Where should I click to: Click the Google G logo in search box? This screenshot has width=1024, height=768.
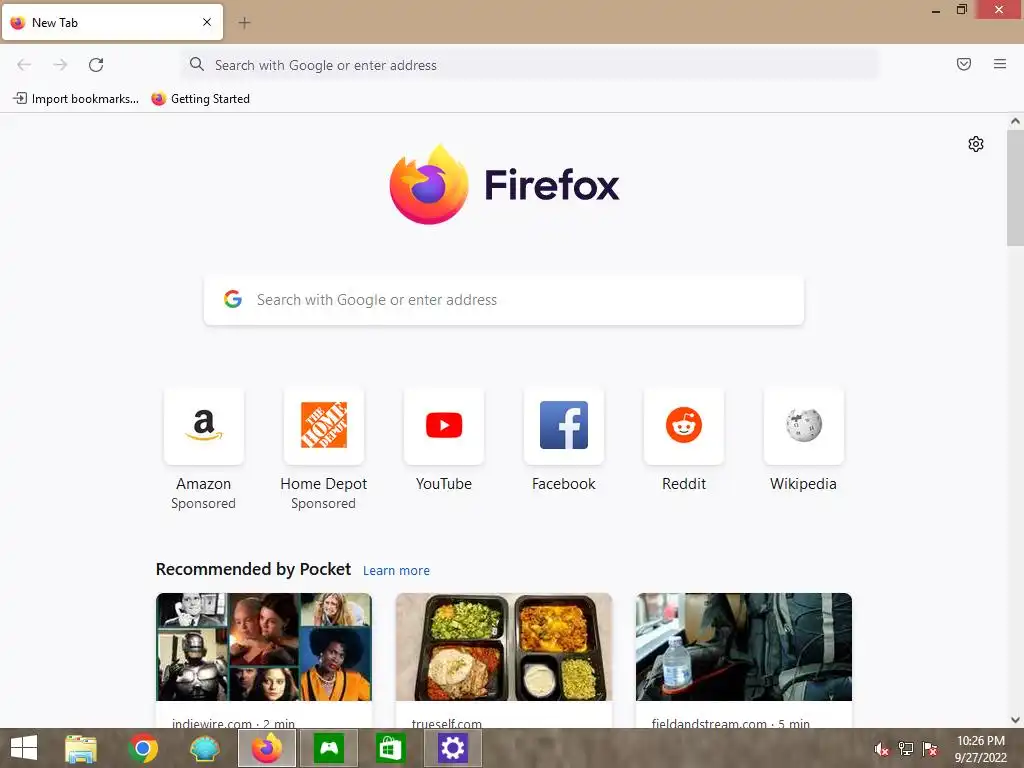click(233, 299)
